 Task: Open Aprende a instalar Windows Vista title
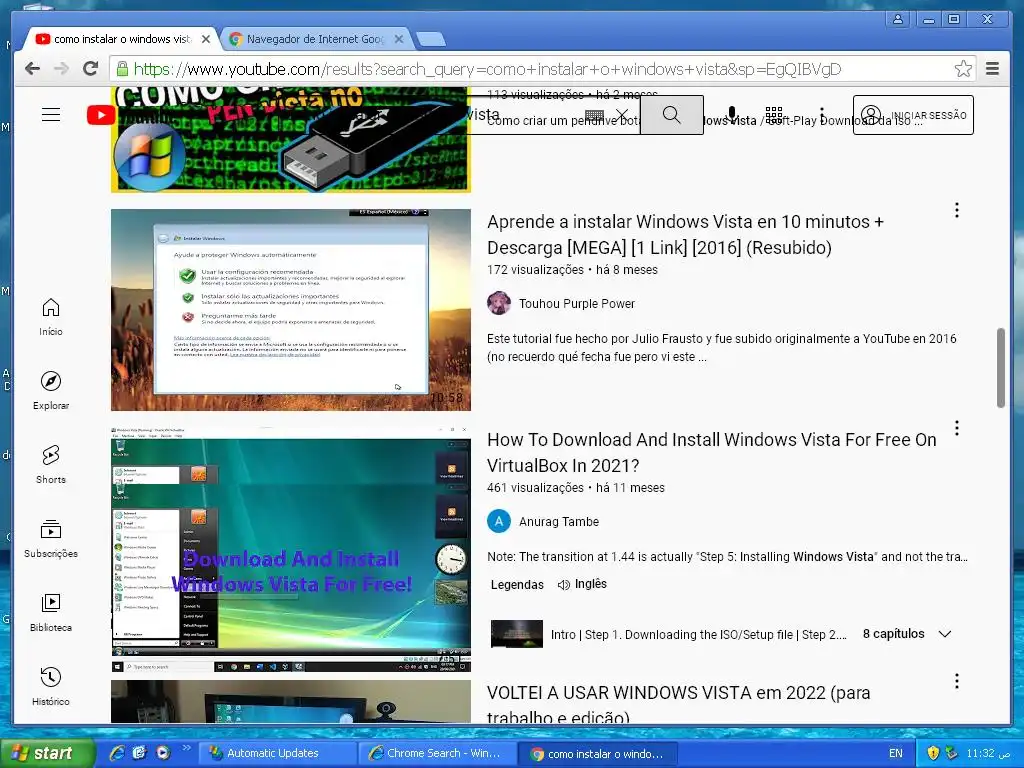(x=685, y=234)
